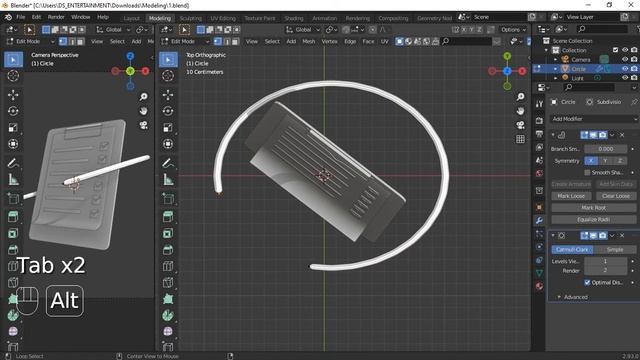The height and width of the screenshot is (360, 640).
Task: Adjust the Render levels value field
Action: click(606, 270)
